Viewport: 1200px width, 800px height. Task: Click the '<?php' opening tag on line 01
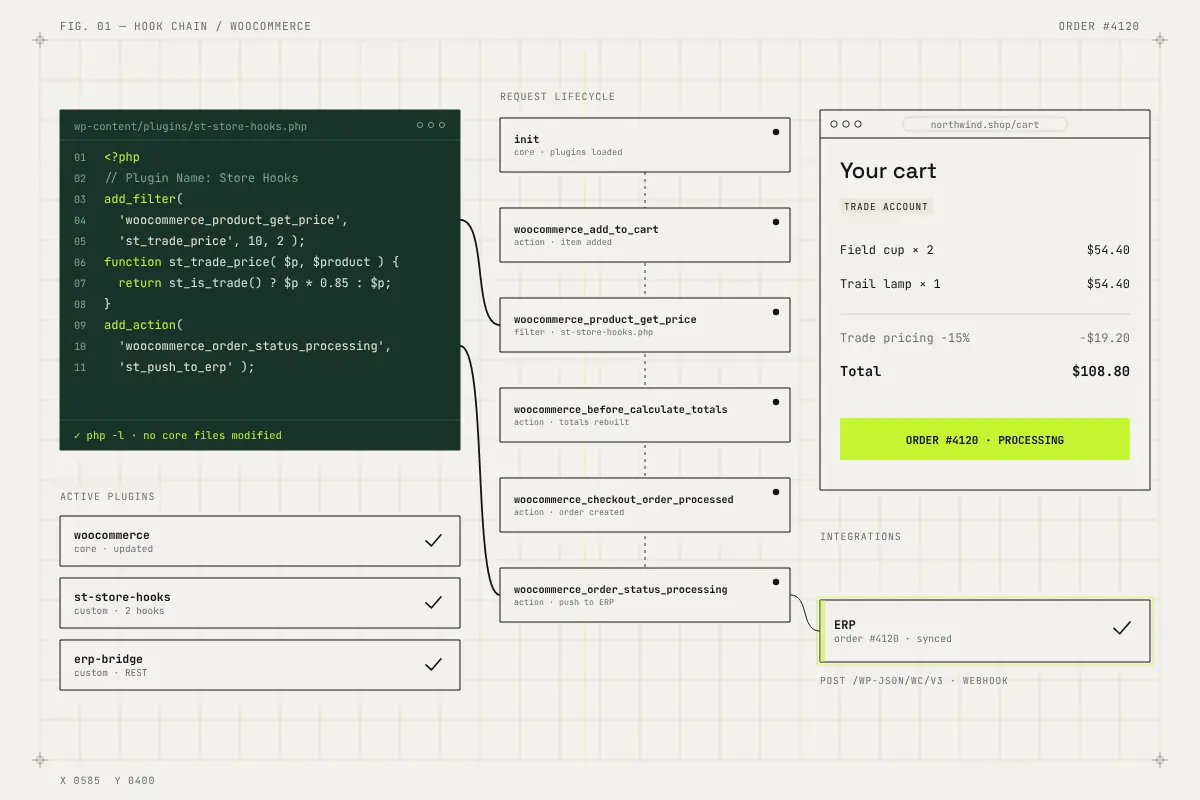pyautogui.click(x=122, y=157)
